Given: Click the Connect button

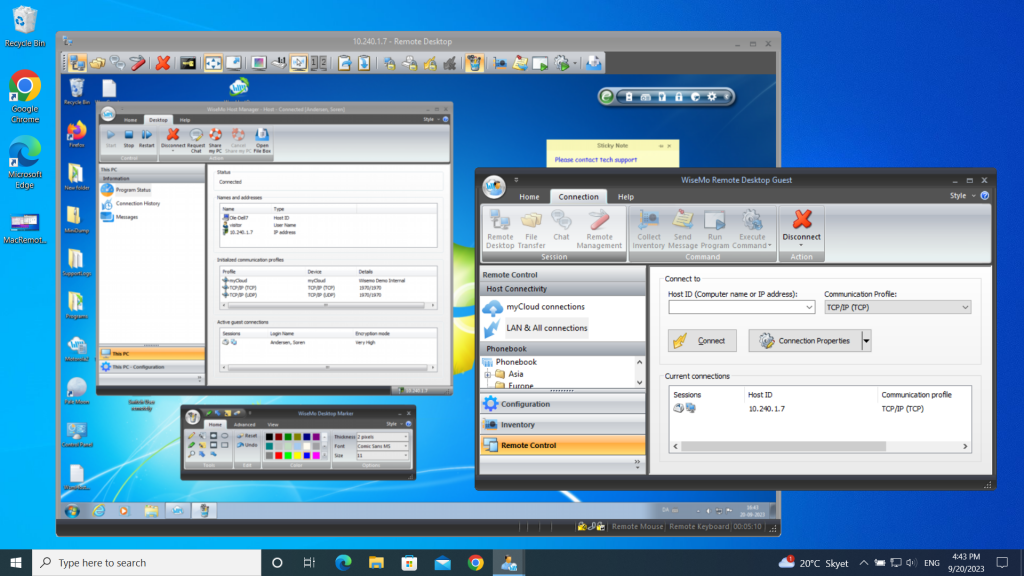Looking at the screenshot, I should coord(702,340).
